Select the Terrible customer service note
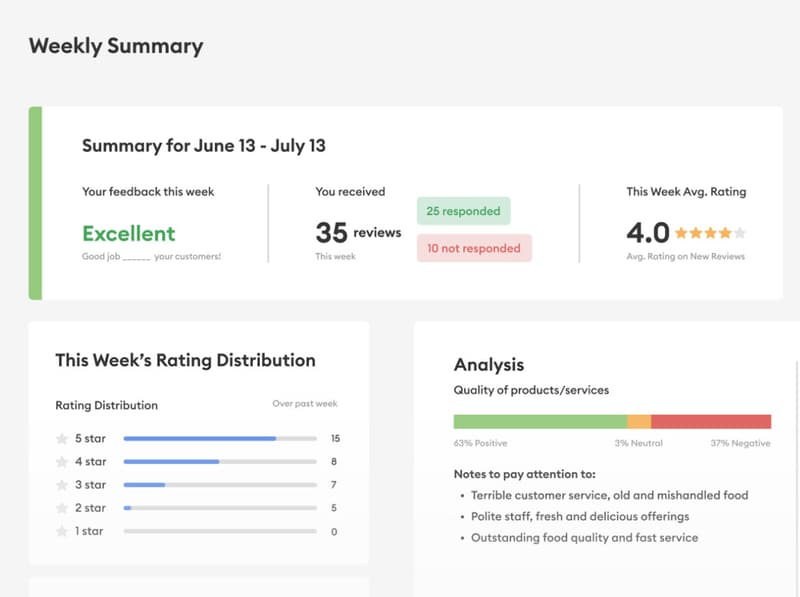Screen dimensions: 800x597 [609, 495]
